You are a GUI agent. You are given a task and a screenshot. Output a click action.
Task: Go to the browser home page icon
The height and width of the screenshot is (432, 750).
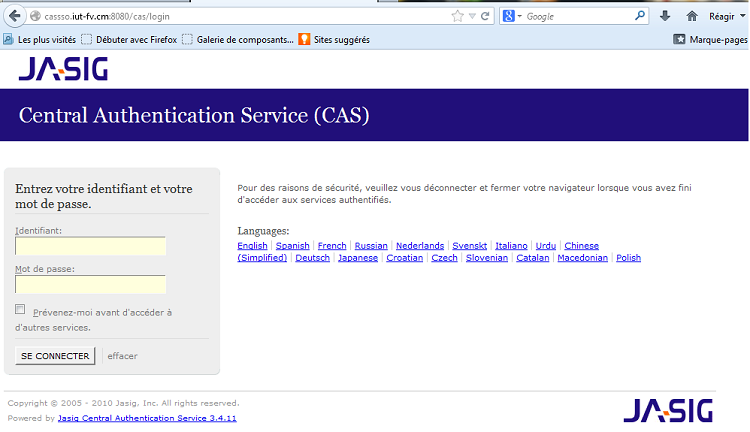pos(692,16)
